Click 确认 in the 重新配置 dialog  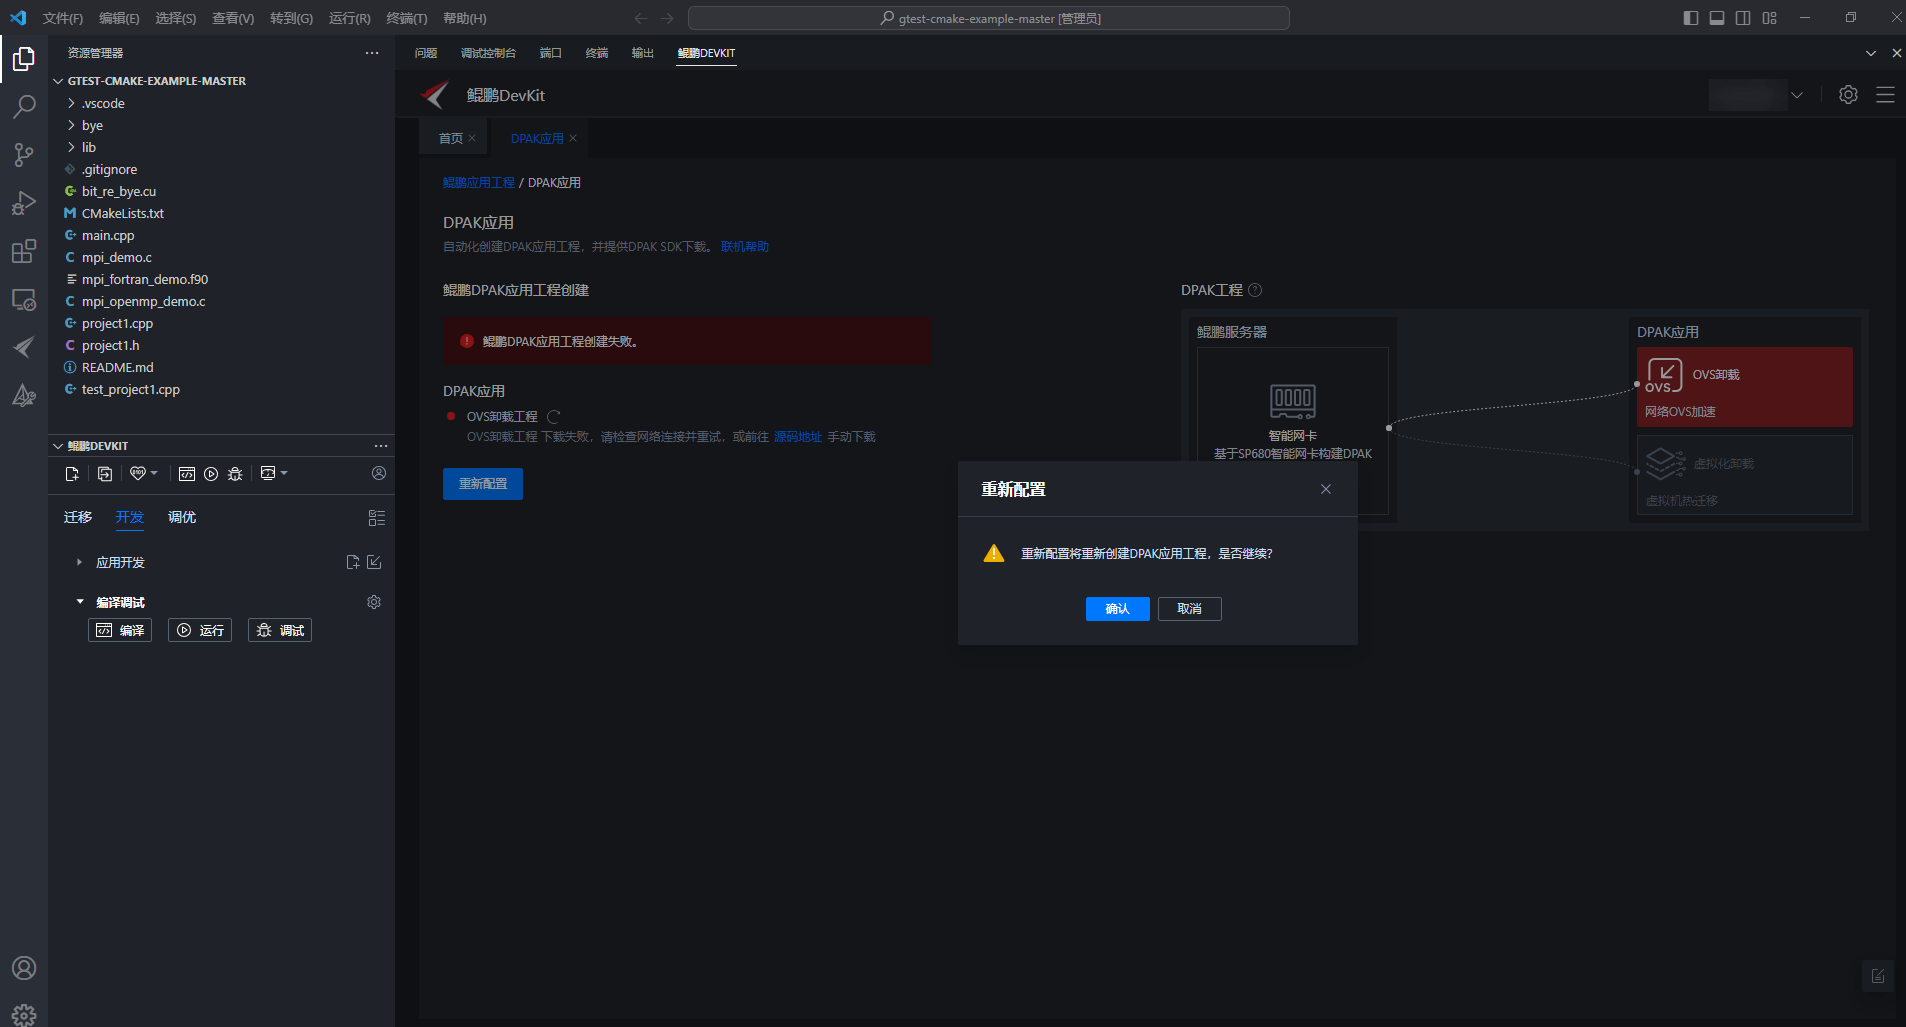pos(1117,609)
